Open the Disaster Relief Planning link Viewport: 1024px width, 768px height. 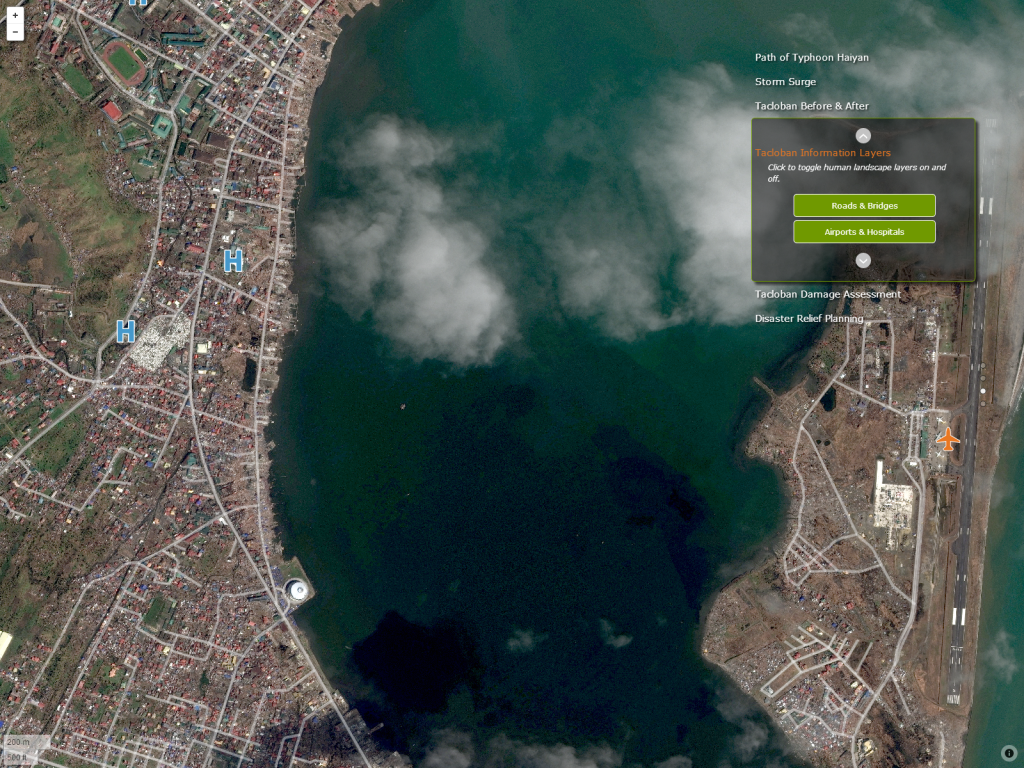coord(808,318)
